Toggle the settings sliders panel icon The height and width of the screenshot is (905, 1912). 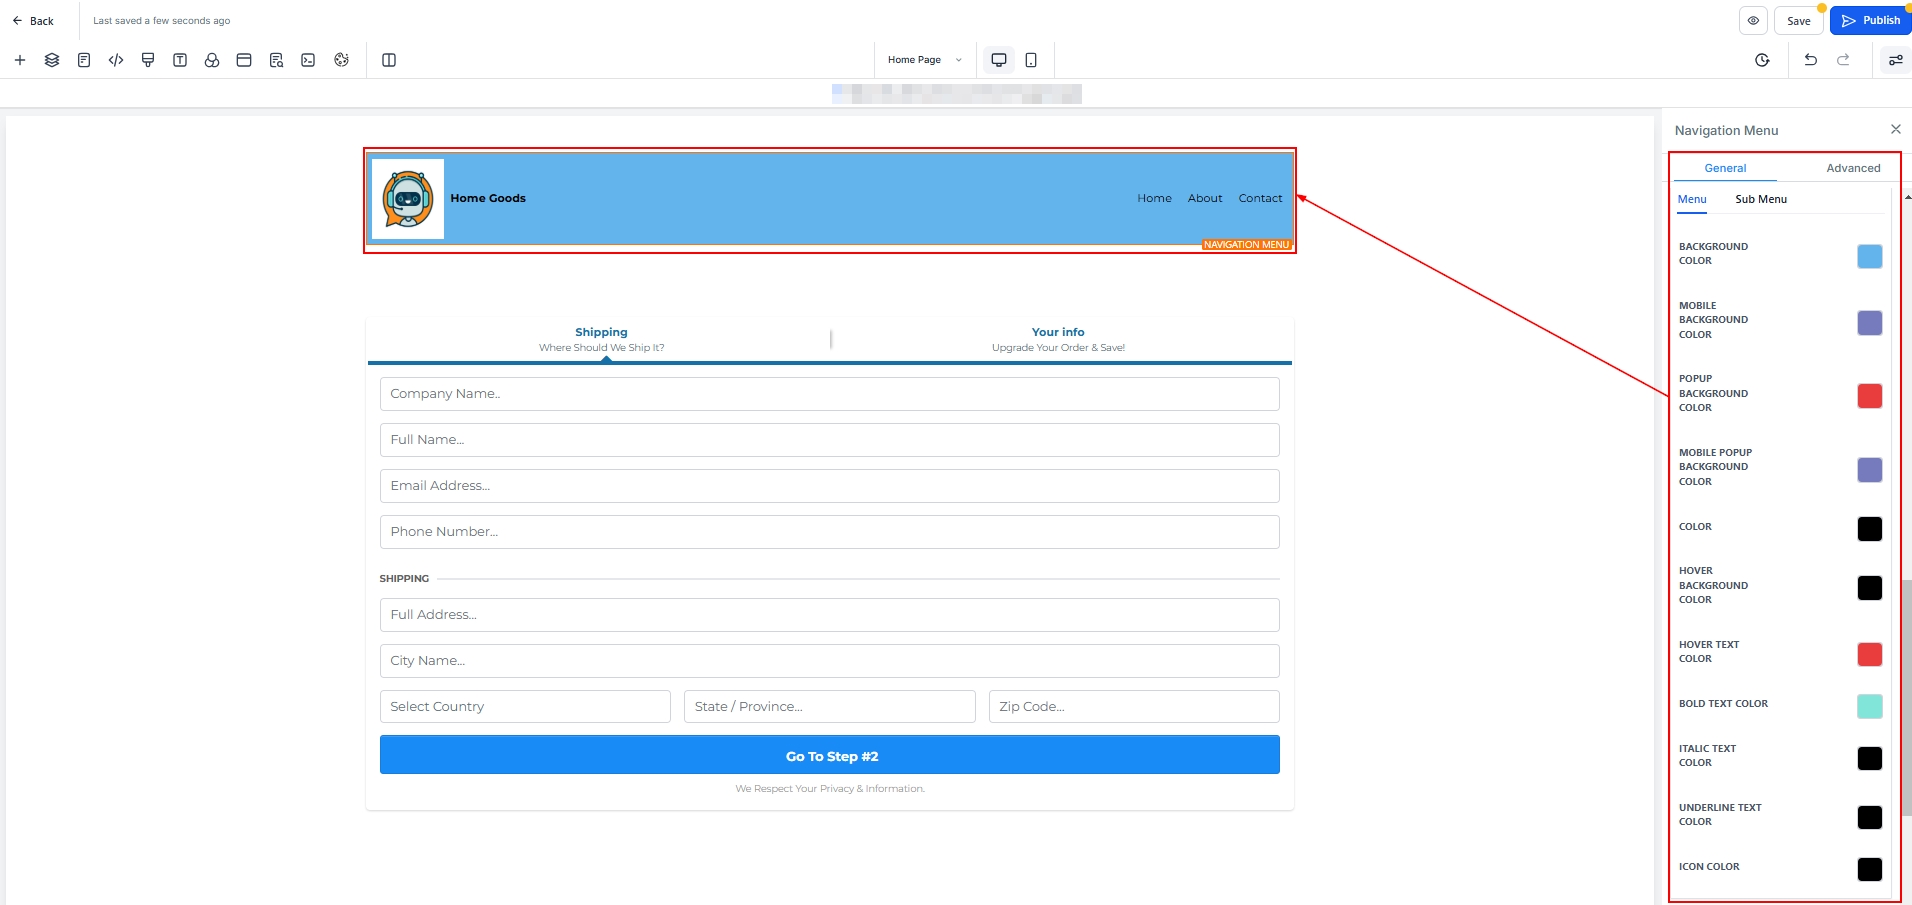(1895, 60)
